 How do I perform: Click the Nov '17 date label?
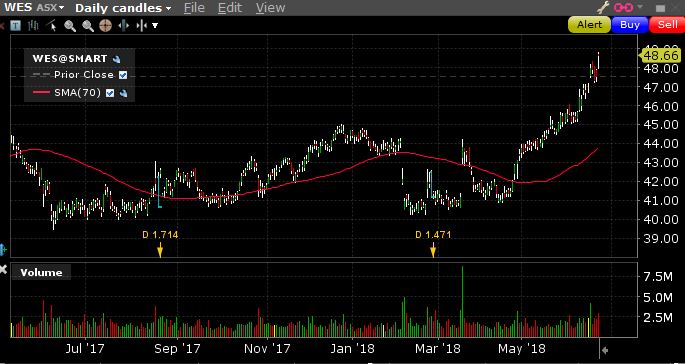coord(267,349)
